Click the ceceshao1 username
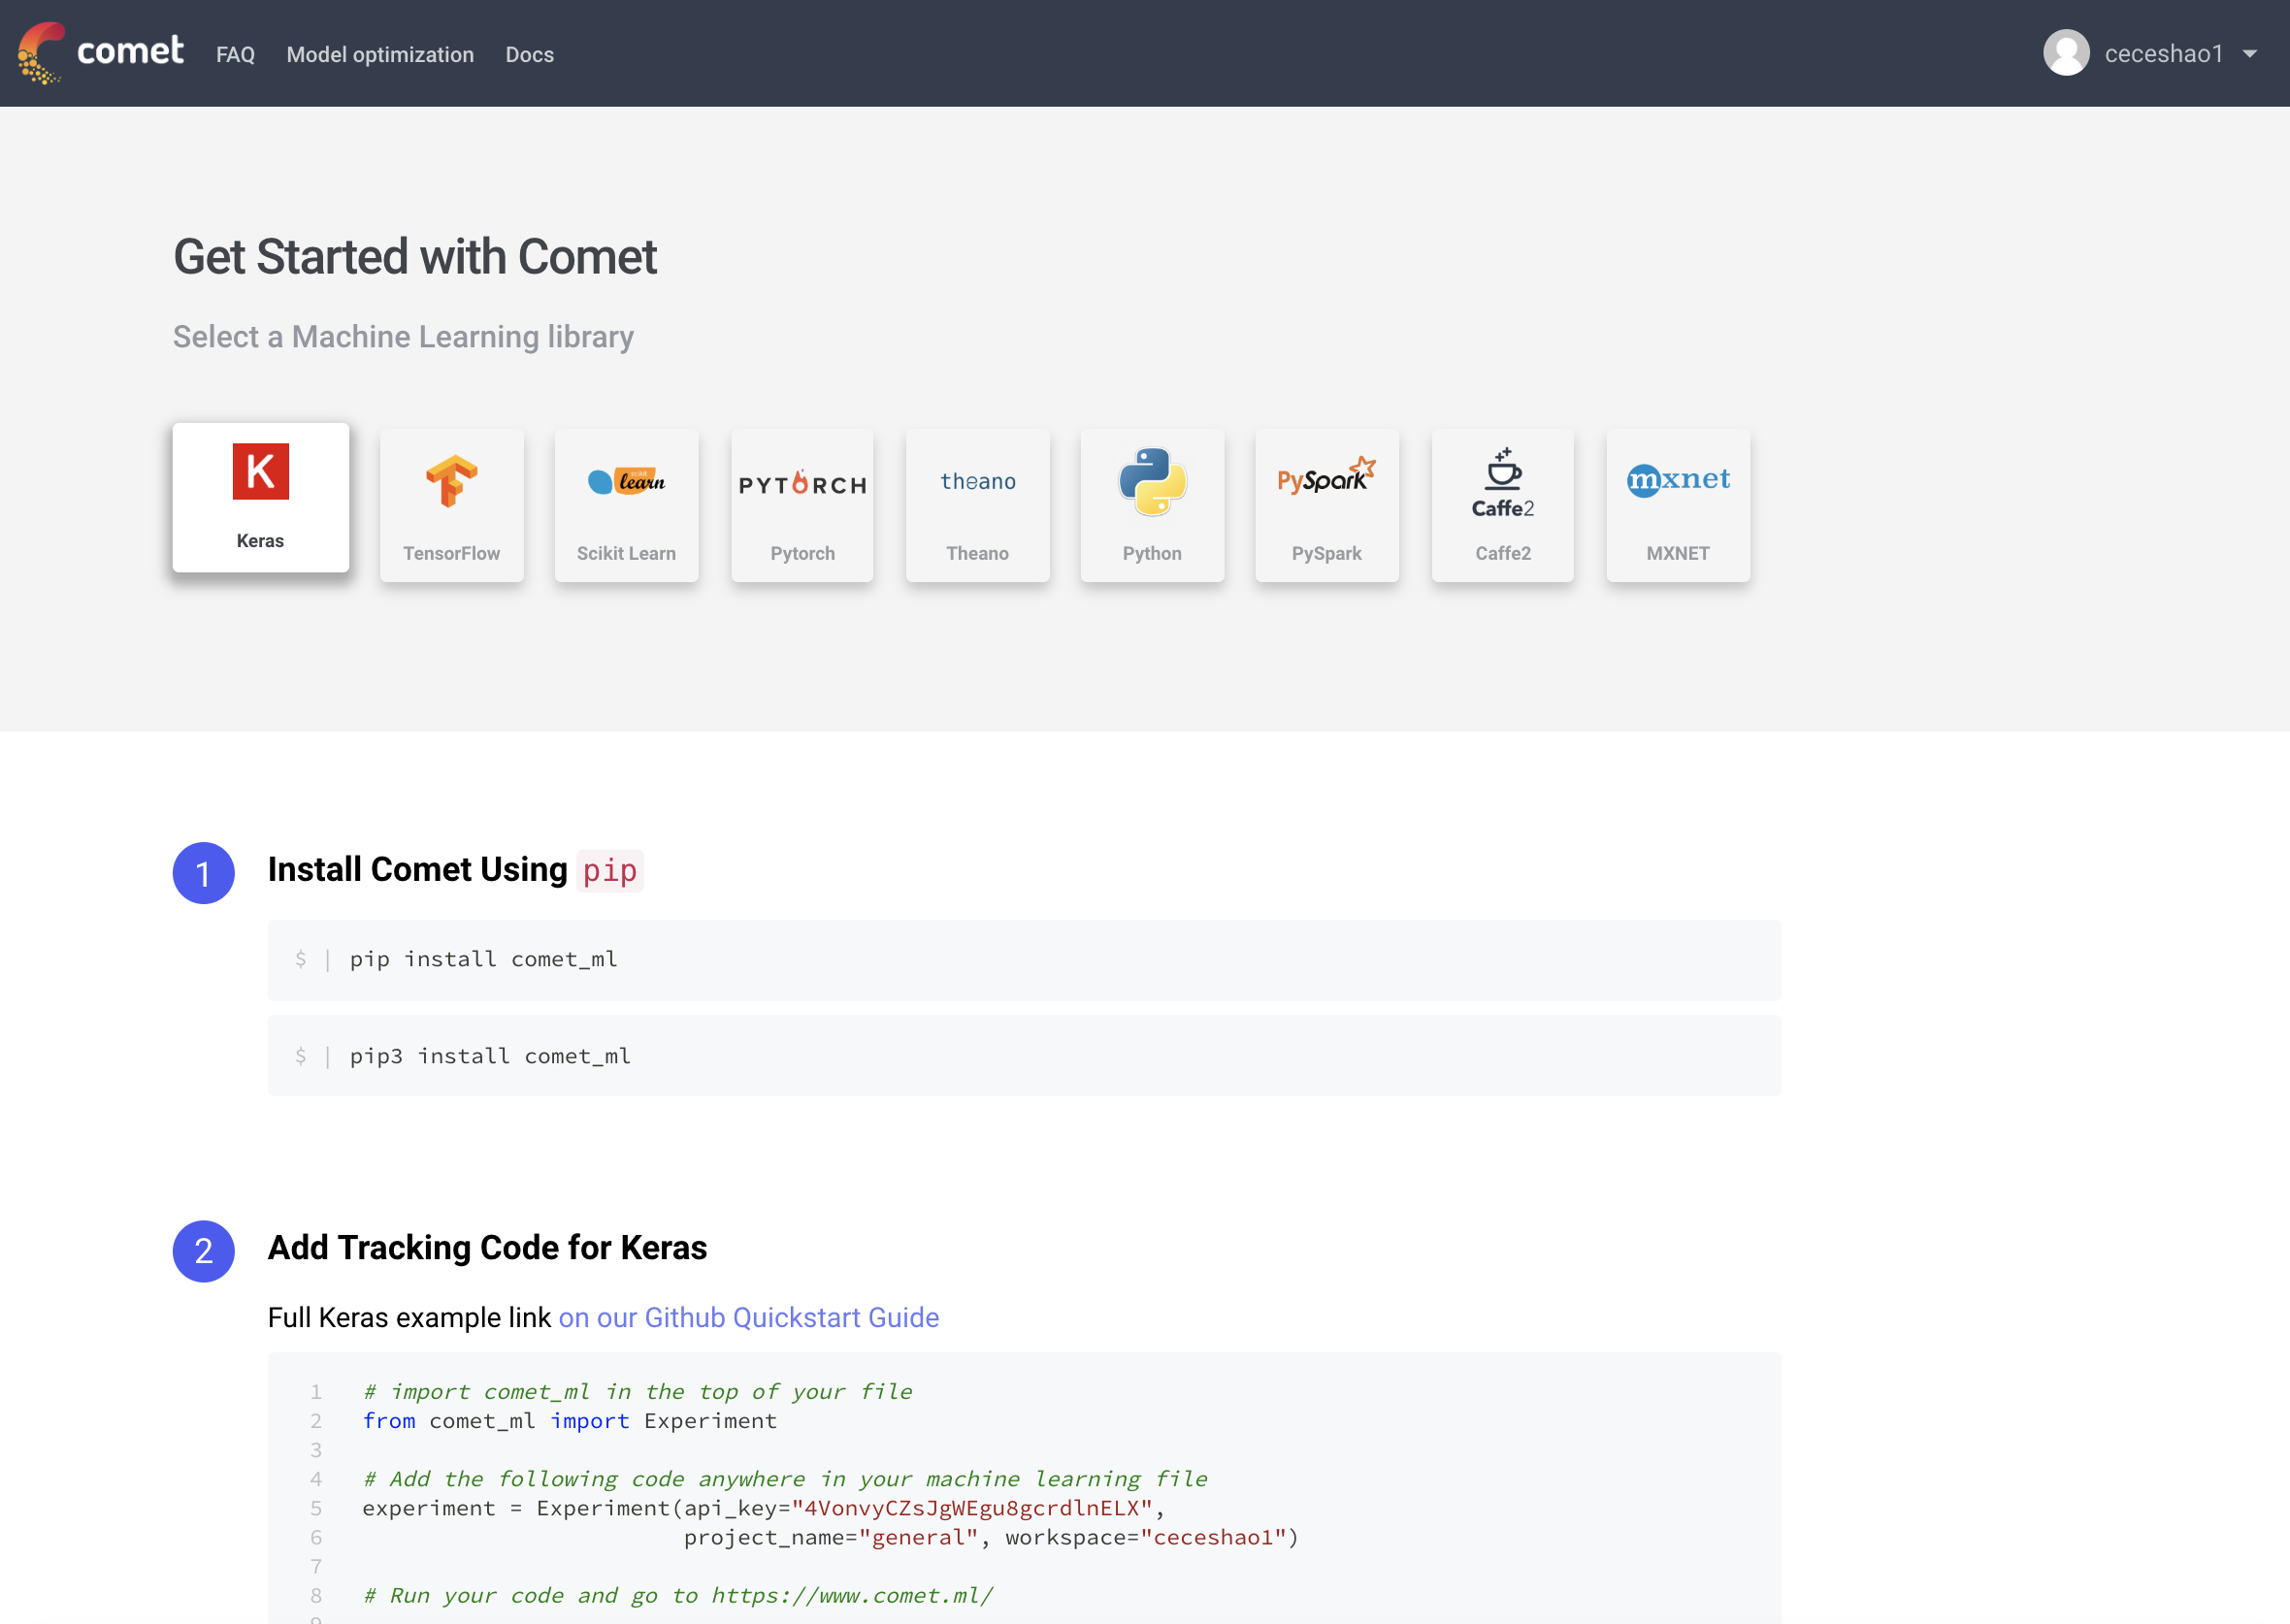The width and height of the screenshot is (2290, 1624). pos(2163,54)
